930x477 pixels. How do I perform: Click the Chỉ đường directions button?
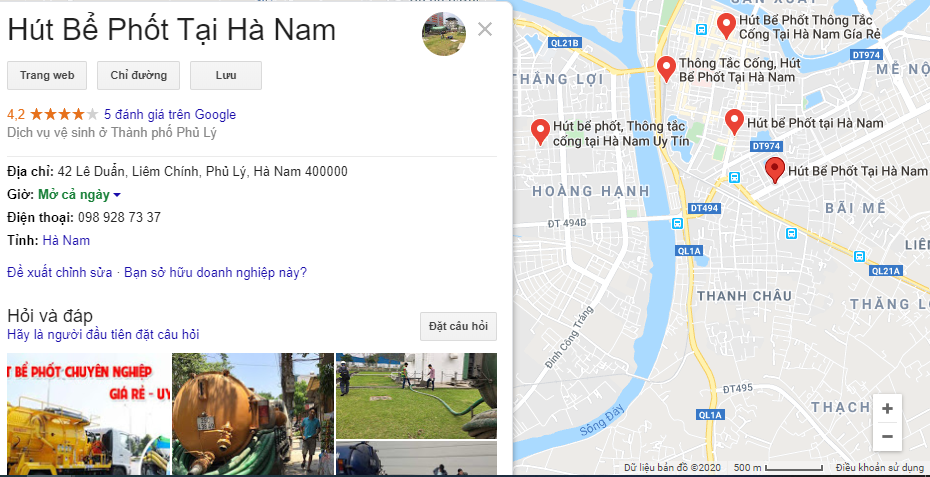point(138,75)
